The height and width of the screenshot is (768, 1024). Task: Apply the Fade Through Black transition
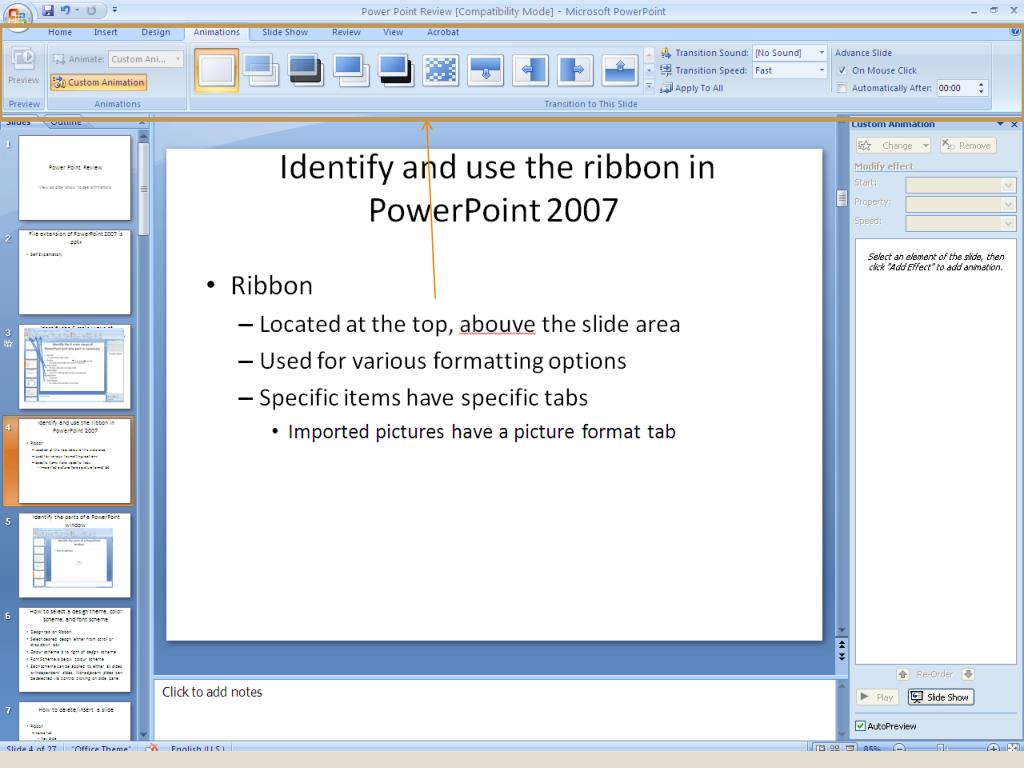(x=306, y=70)
